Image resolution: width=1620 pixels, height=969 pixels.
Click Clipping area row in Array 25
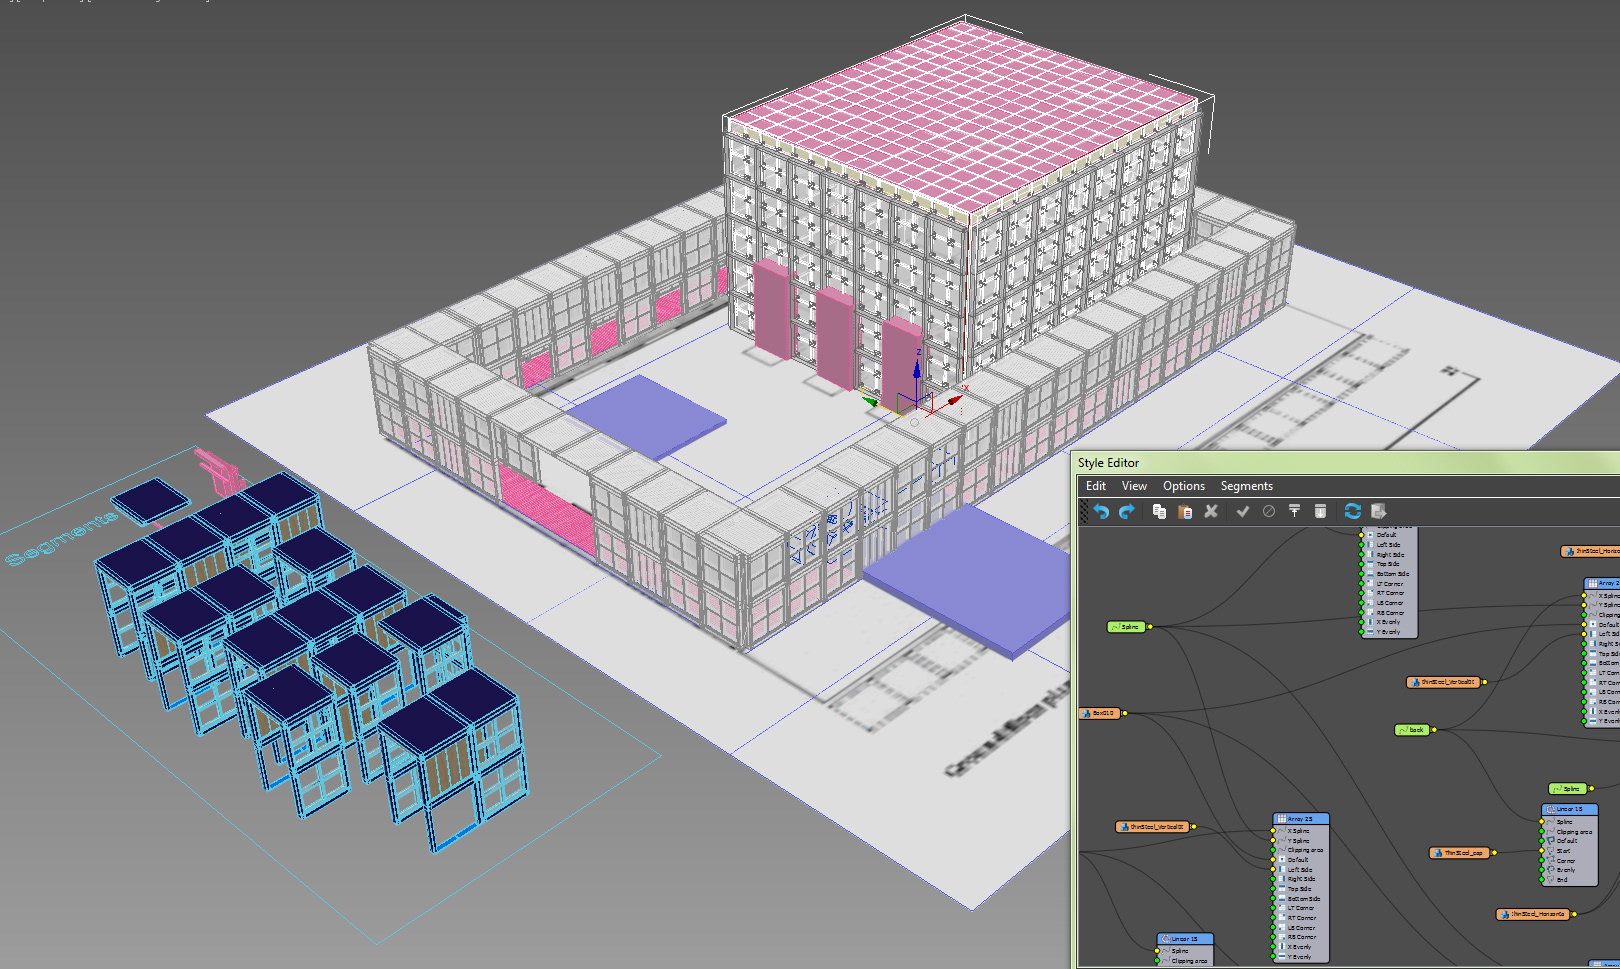pyautogui.click(x=1300, y=850)
